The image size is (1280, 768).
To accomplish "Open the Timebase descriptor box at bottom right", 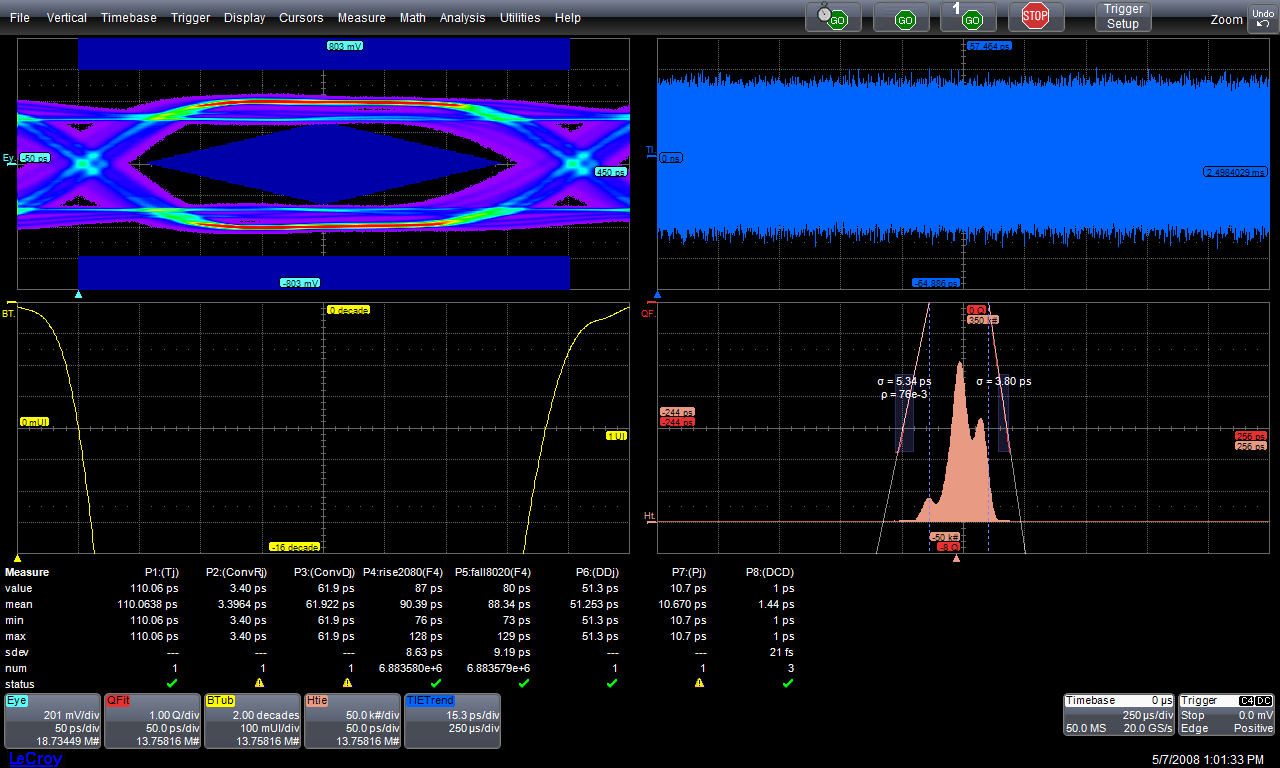I will [x=1119, y=715].
